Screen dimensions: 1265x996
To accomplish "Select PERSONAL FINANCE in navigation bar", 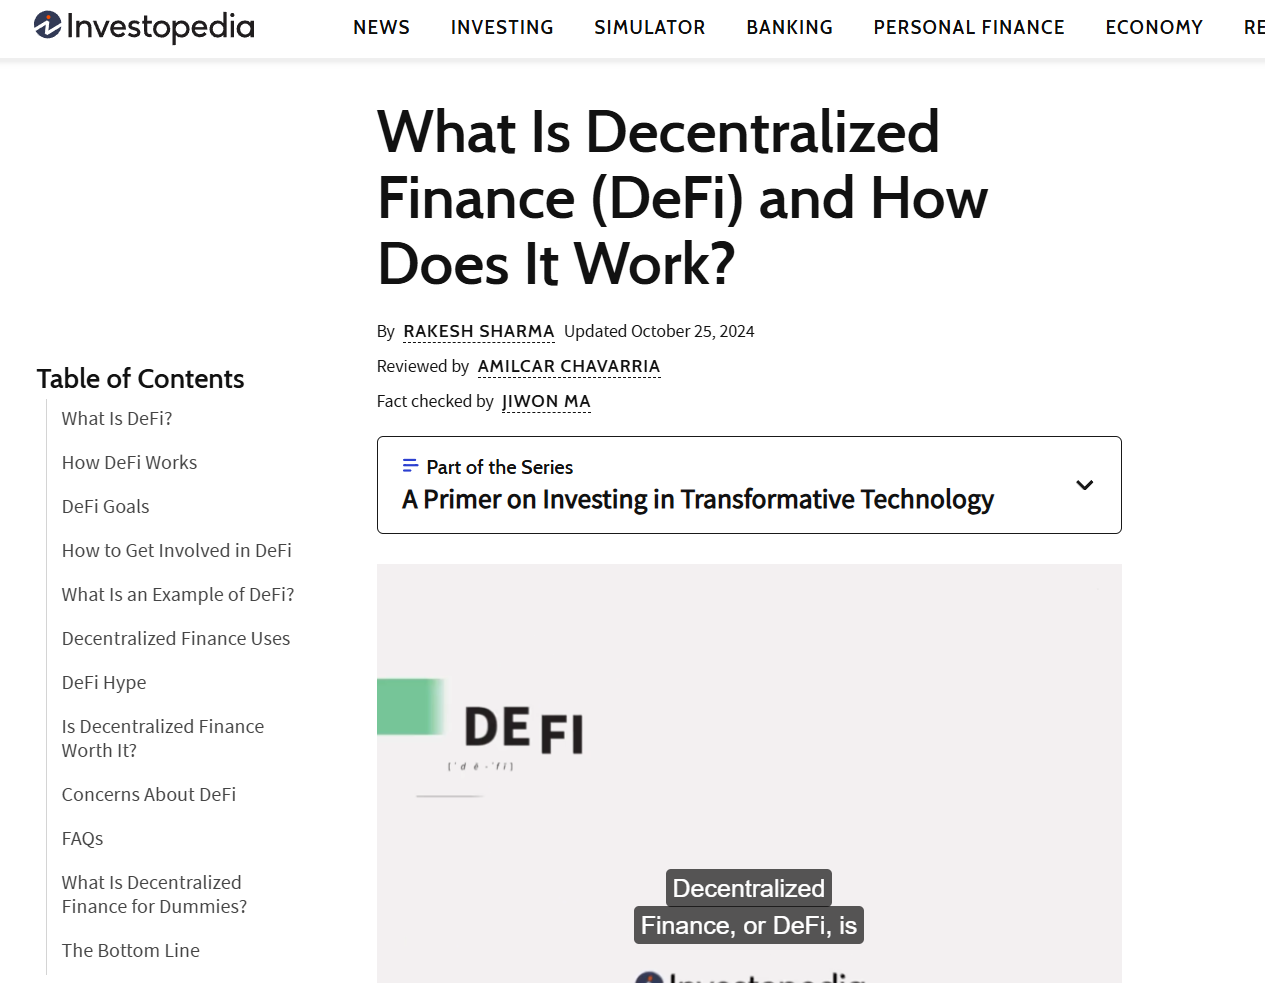I will [969, 28].
